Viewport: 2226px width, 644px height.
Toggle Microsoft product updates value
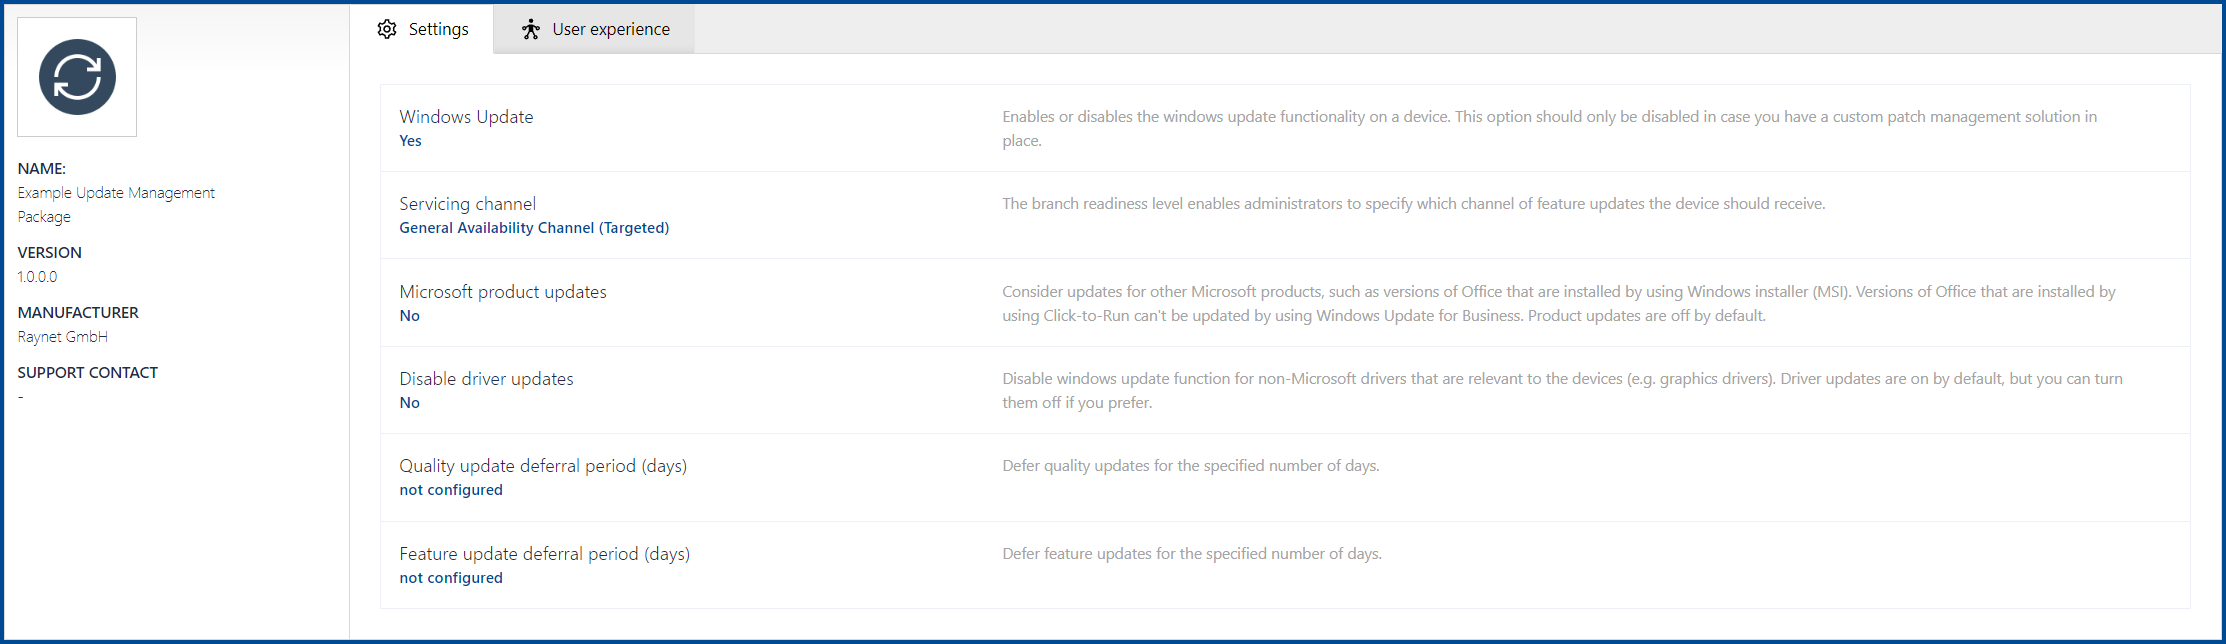click(x=410, y=315)
